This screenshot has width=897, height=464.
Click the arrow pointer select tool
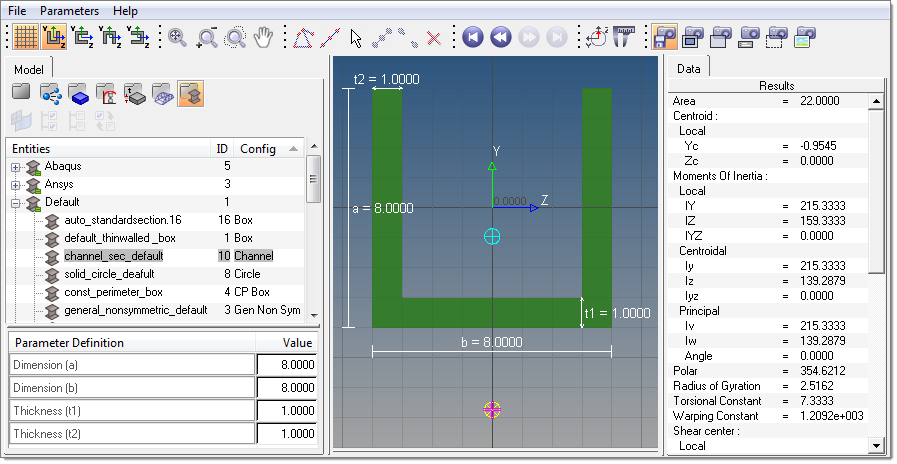[355, 38]
